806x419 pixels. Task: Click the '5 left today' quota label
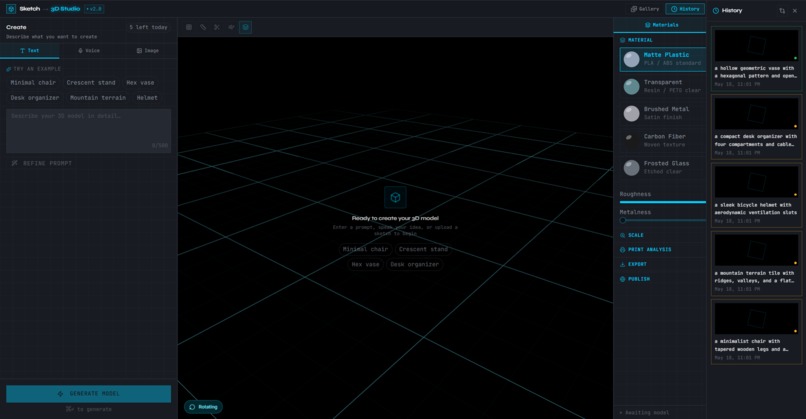(x=148, y=27)
